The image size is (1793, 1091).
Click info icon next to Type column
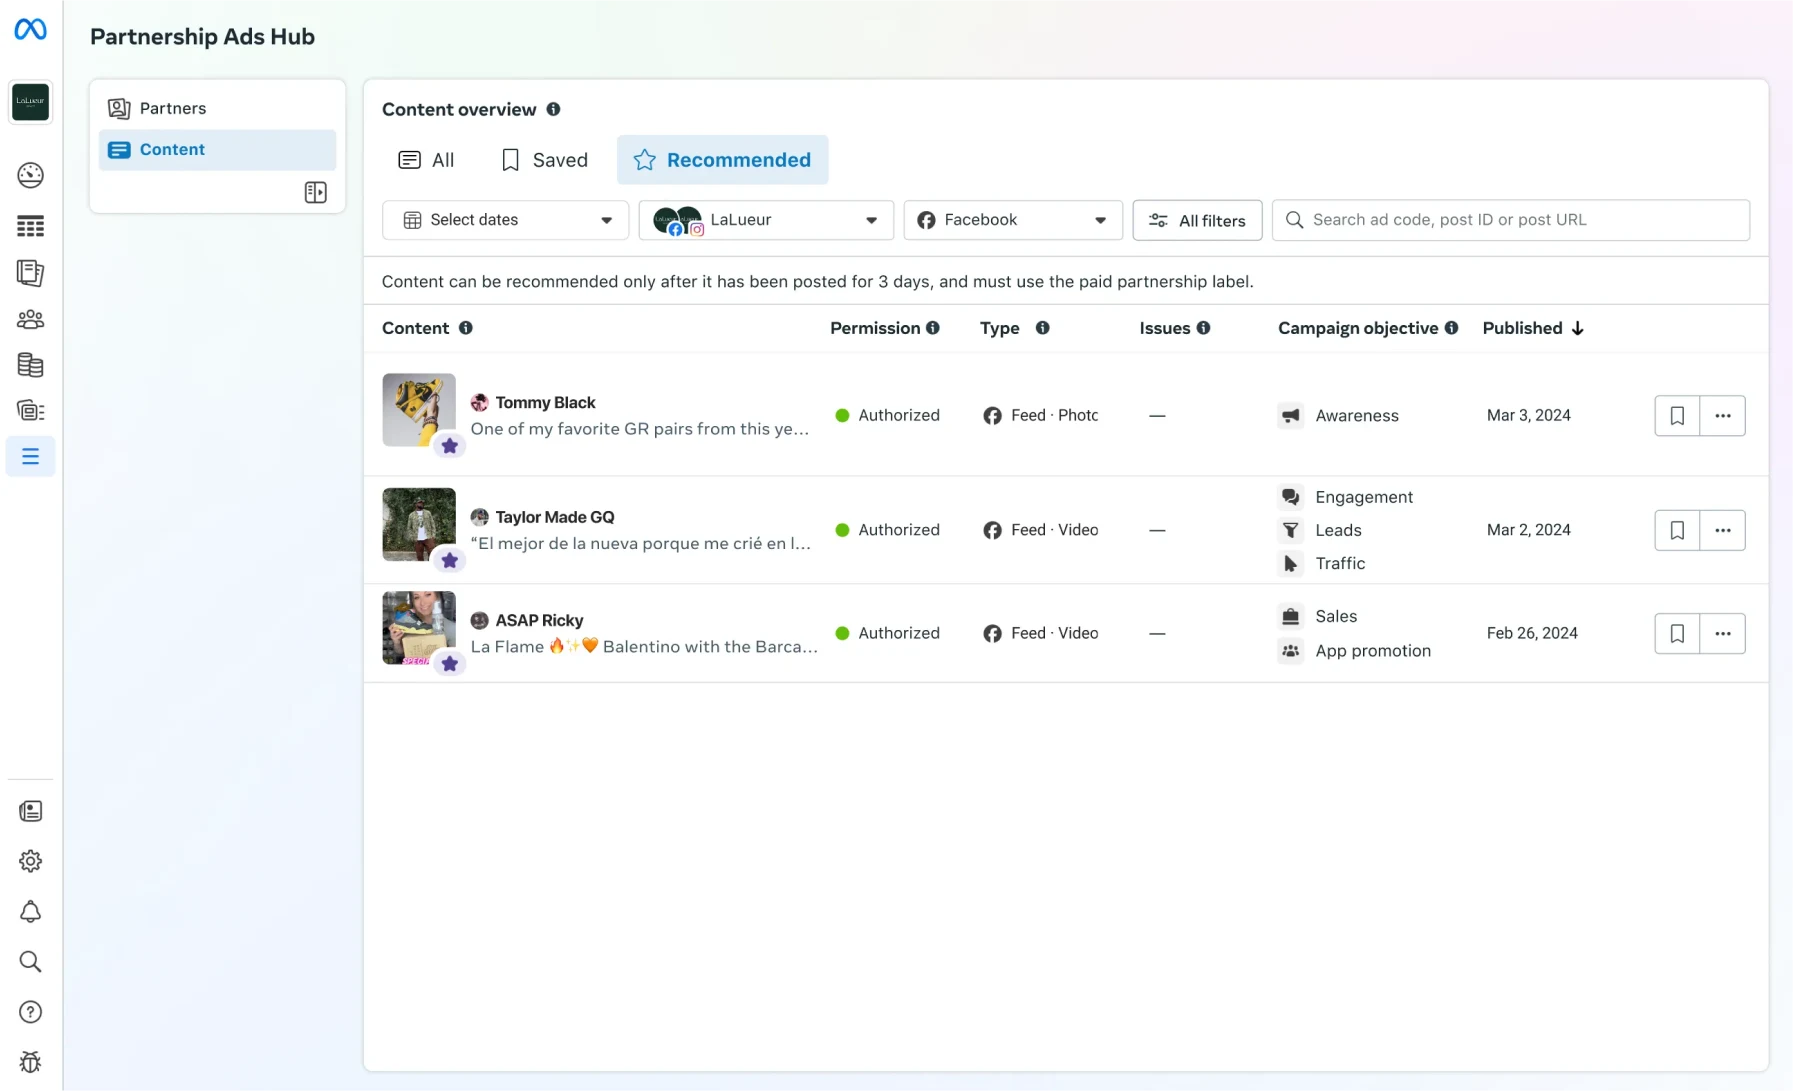[1042, 328]
